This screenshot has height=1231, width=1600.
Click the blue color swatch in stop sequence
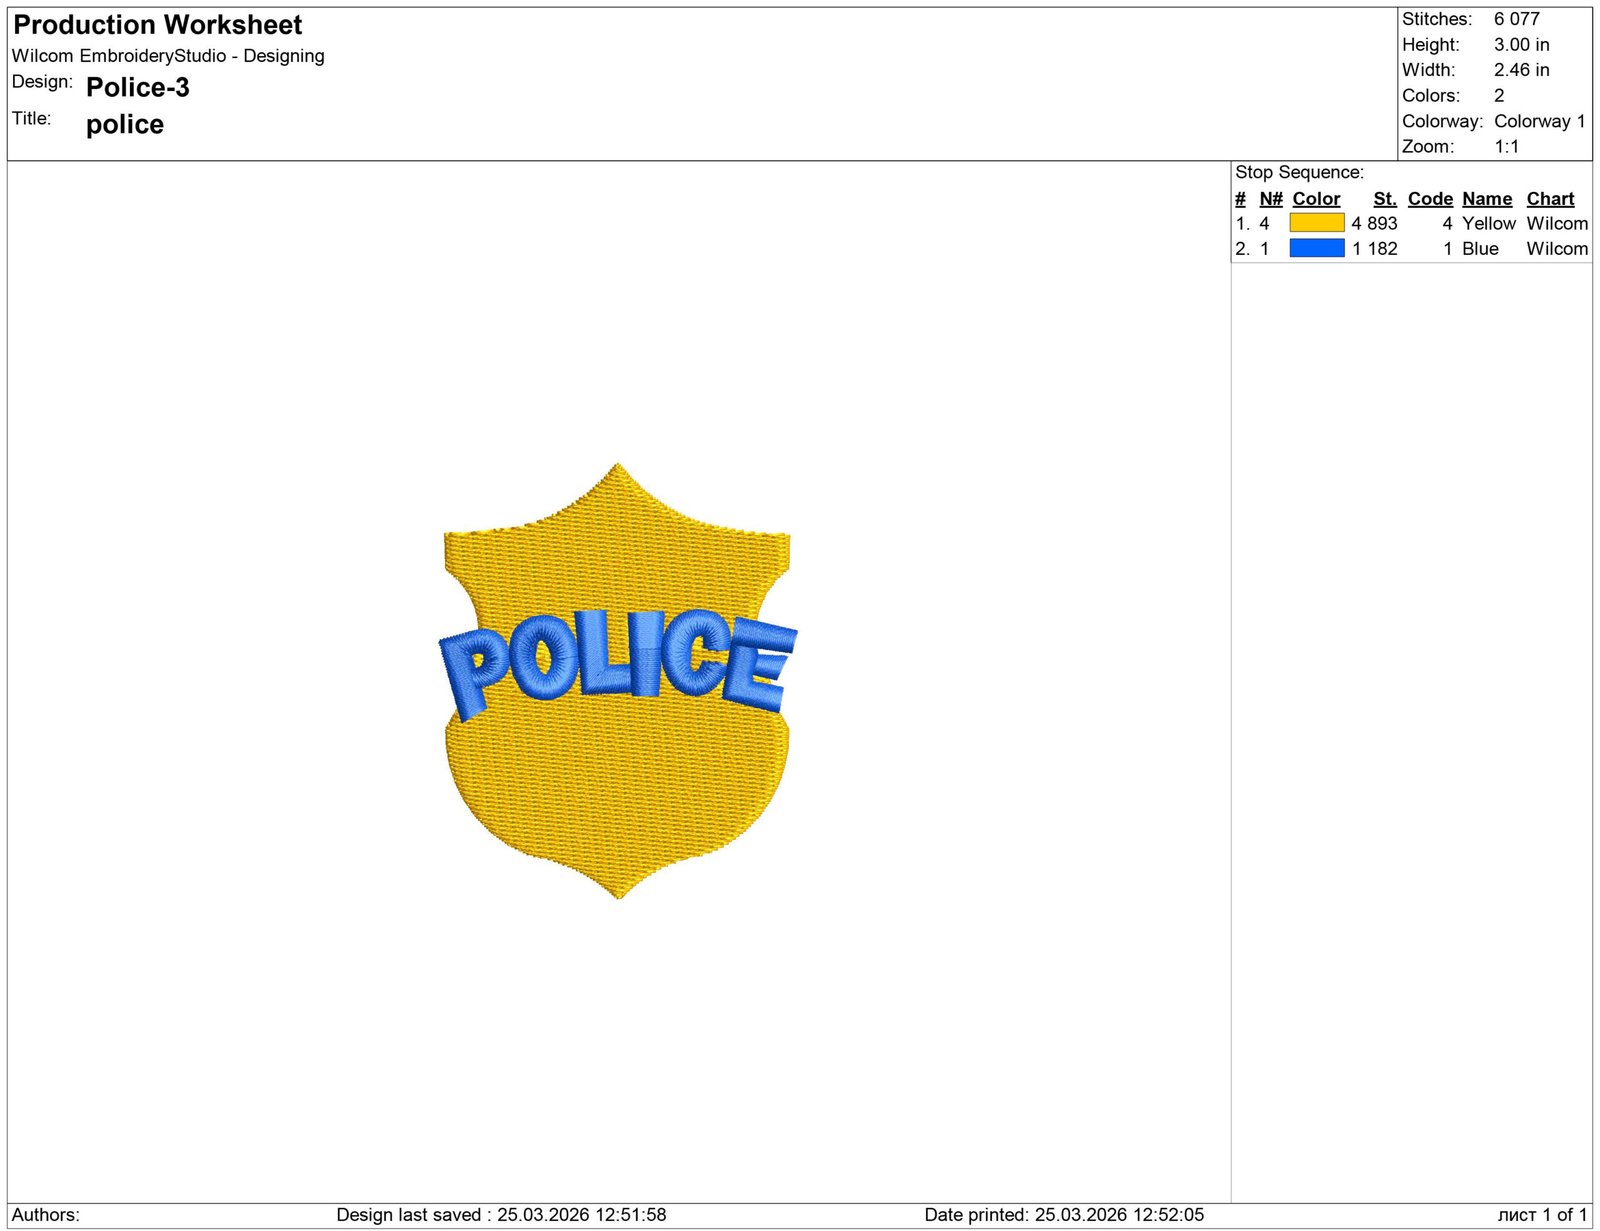(x=1316, y=248)
